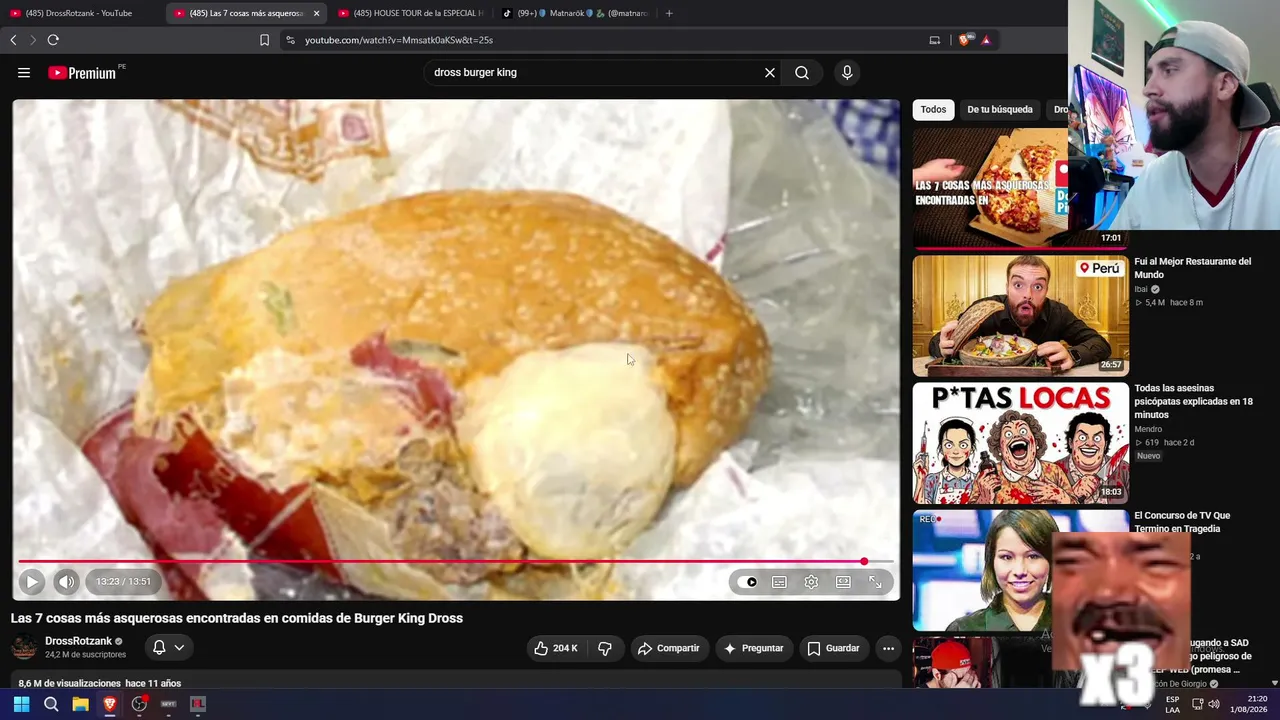Open DrossRotzank channel avatar
The width and height of the screenshot is (1280, 720).
[24, 647]
